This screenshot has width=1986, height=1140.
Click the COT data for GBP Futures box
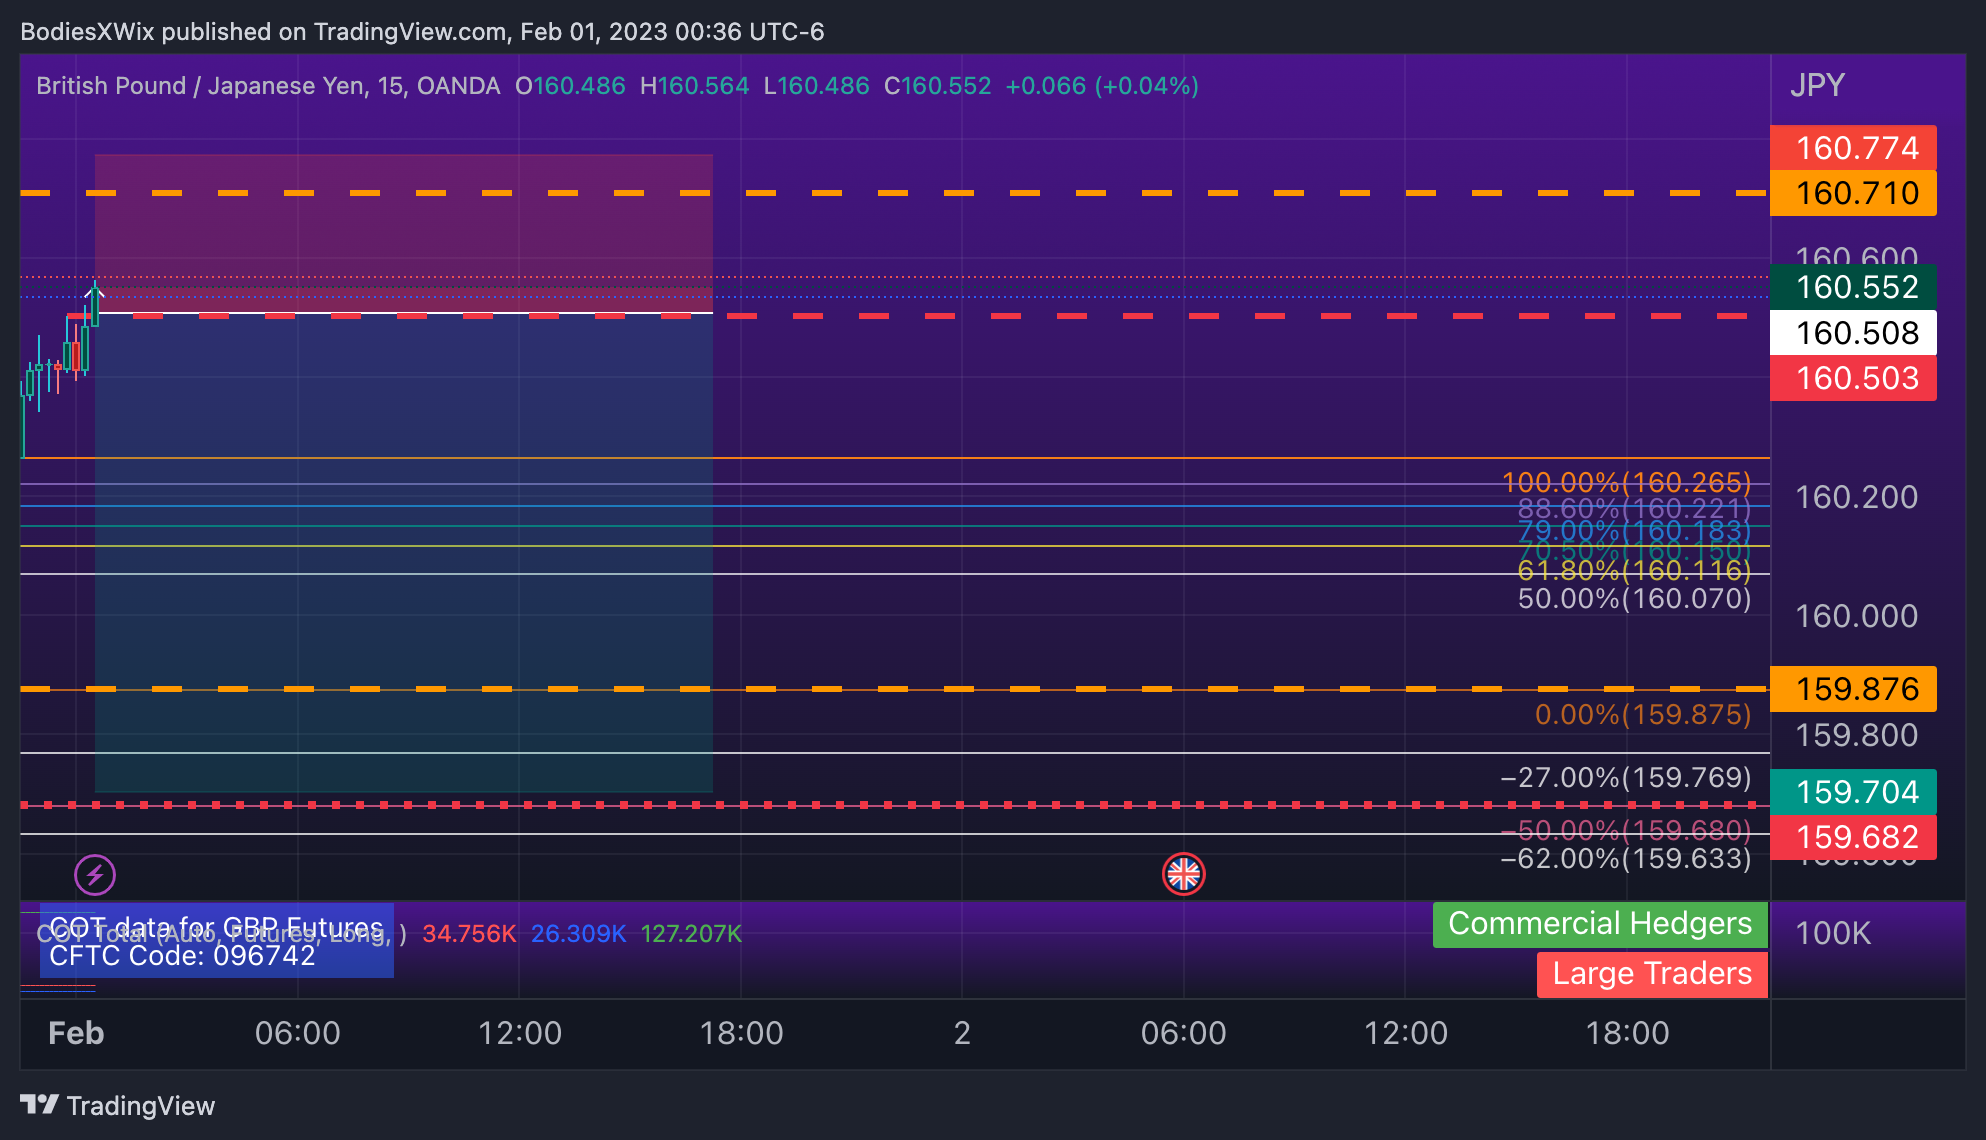coord(216,941)
